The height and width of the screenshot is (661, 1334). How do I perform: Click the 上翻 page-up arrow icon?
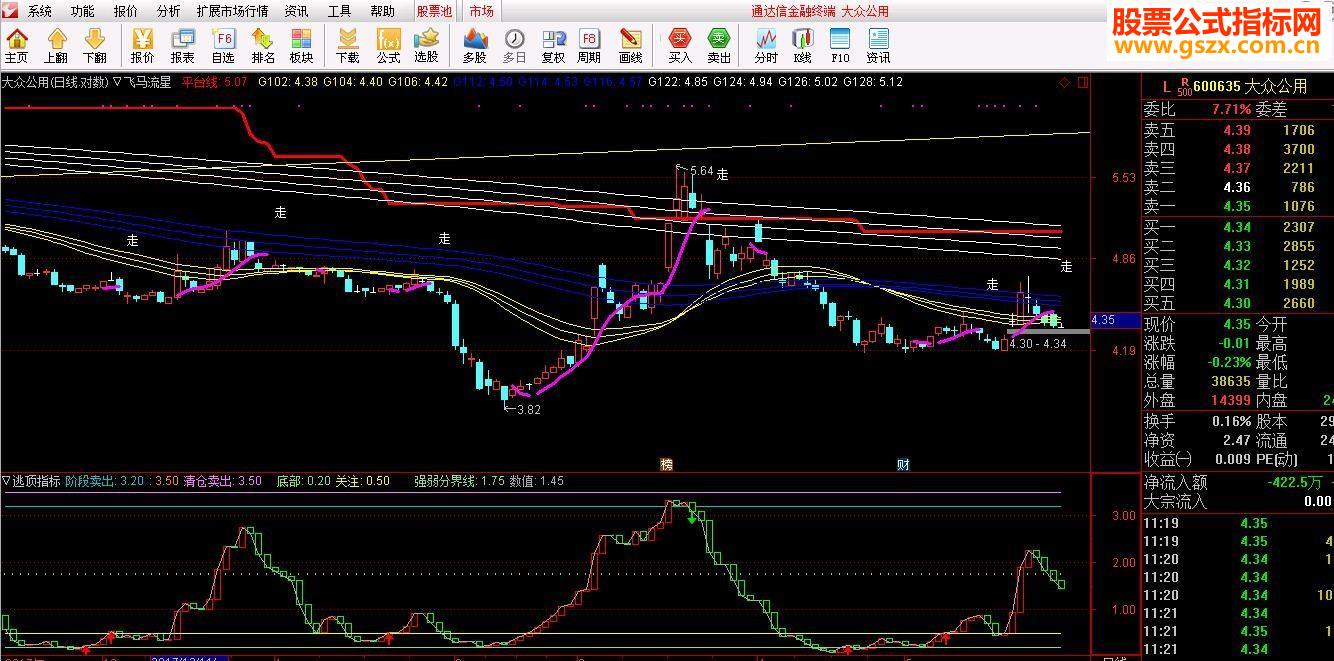point(56,46)
